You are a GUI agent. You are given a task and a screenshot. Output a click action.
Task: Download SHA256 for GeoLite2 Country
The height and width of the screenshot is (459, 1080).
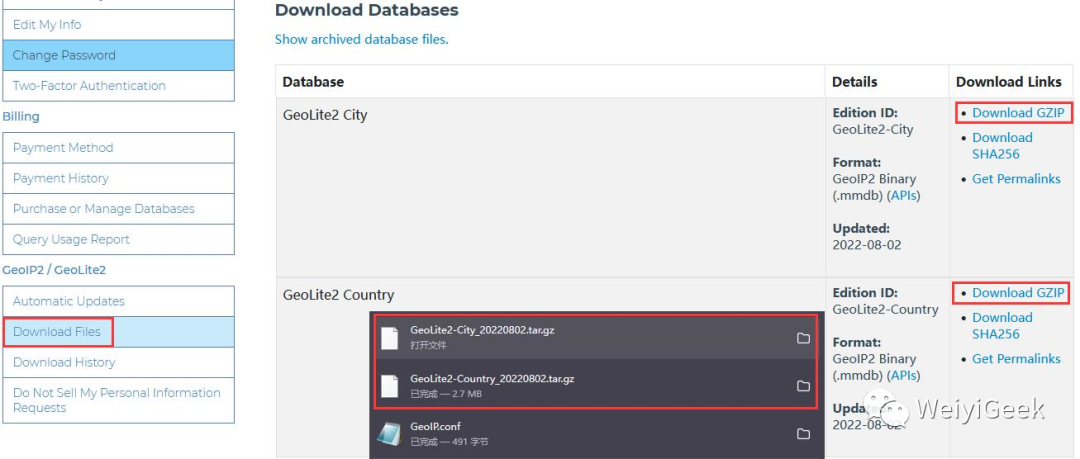(x=1002, y=326)
